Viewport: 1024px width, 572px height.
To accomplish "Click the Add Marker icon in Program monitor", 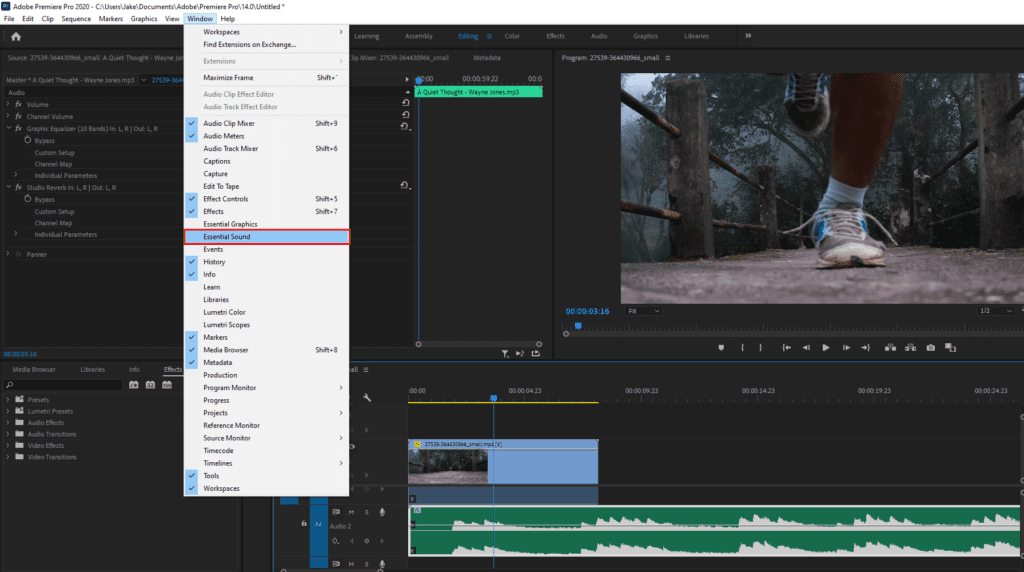I will 721,347.
